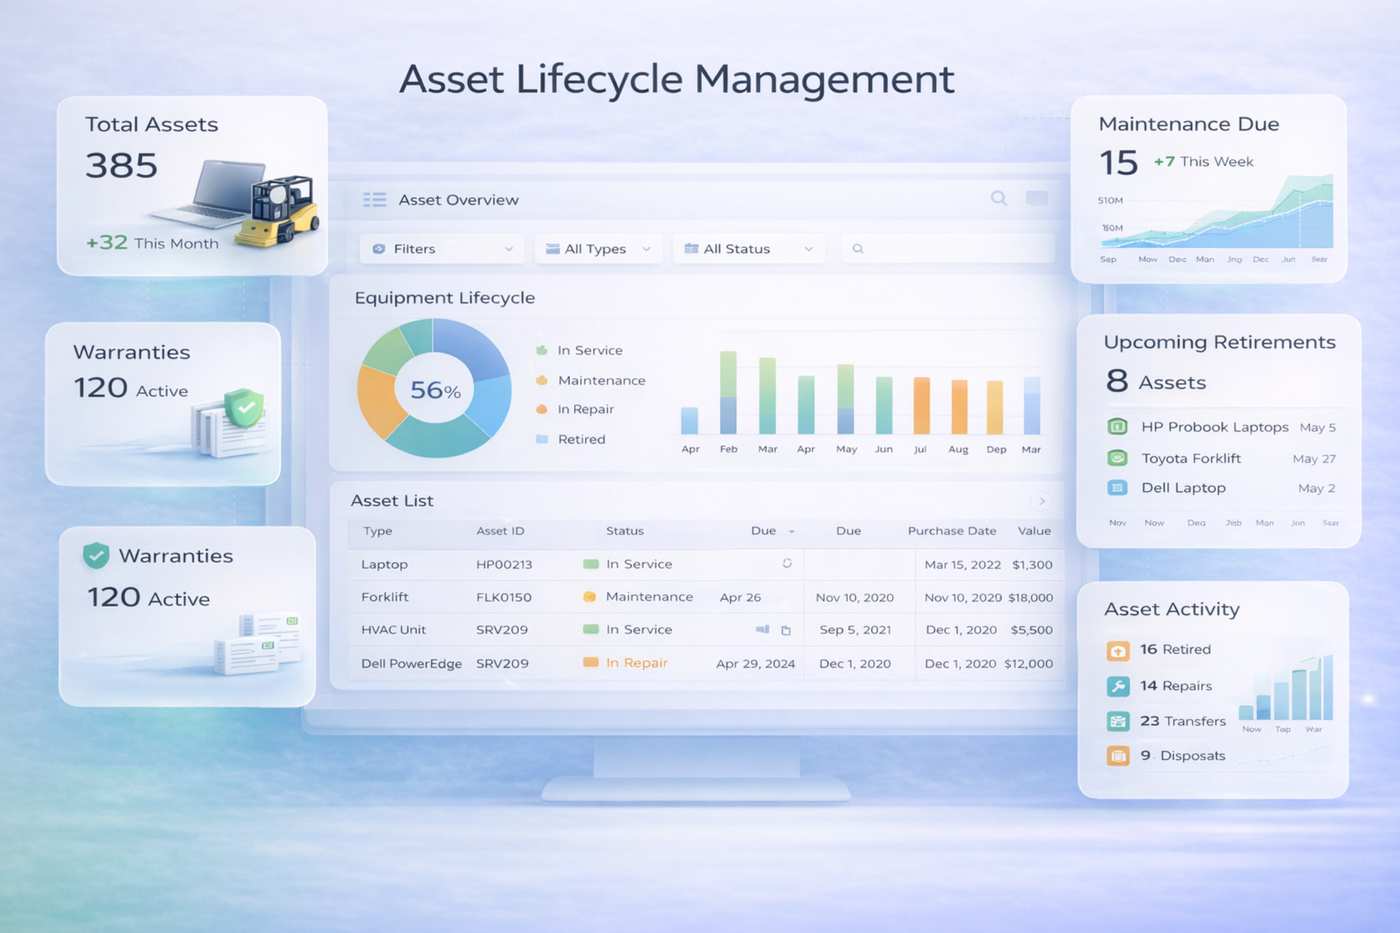Click the Transfers icon in Asset Activity
This screenshot has width=1400, height=933.
click(x=1117, y=721)
